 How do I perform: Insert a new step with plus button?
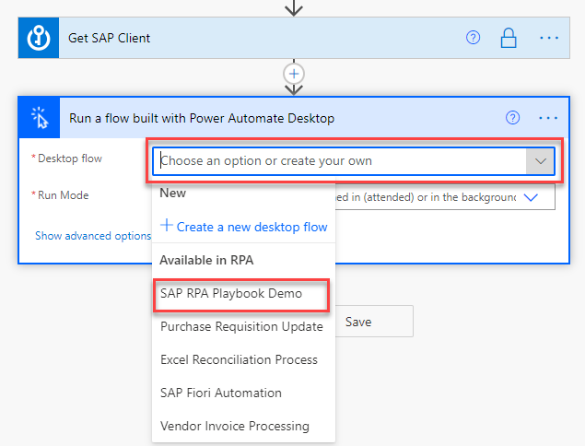[294, 74]
